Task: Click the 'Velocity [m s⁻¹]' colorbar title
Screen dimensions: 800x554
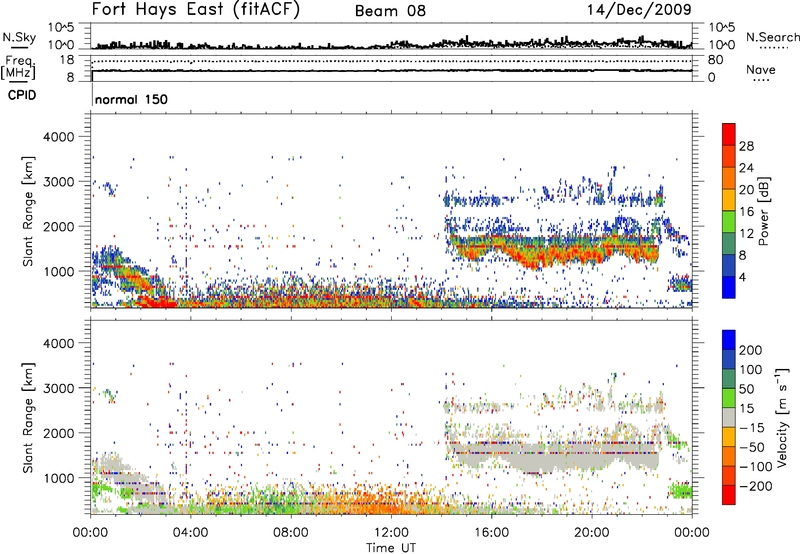Action: [781, 418]
